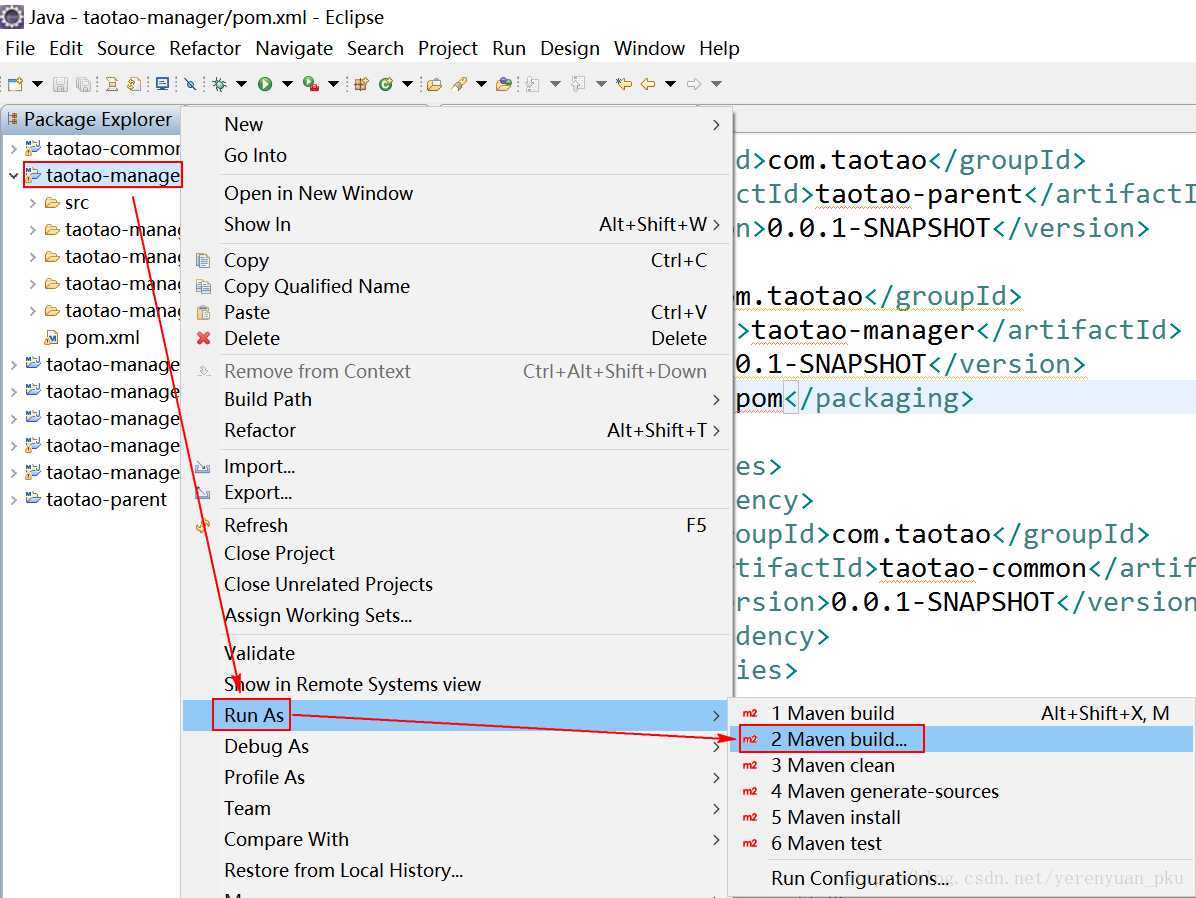Screen dimensions: 1196x898
Task: Click the Search flashlight toolbar icon
Action: click(x=459, y=84)
